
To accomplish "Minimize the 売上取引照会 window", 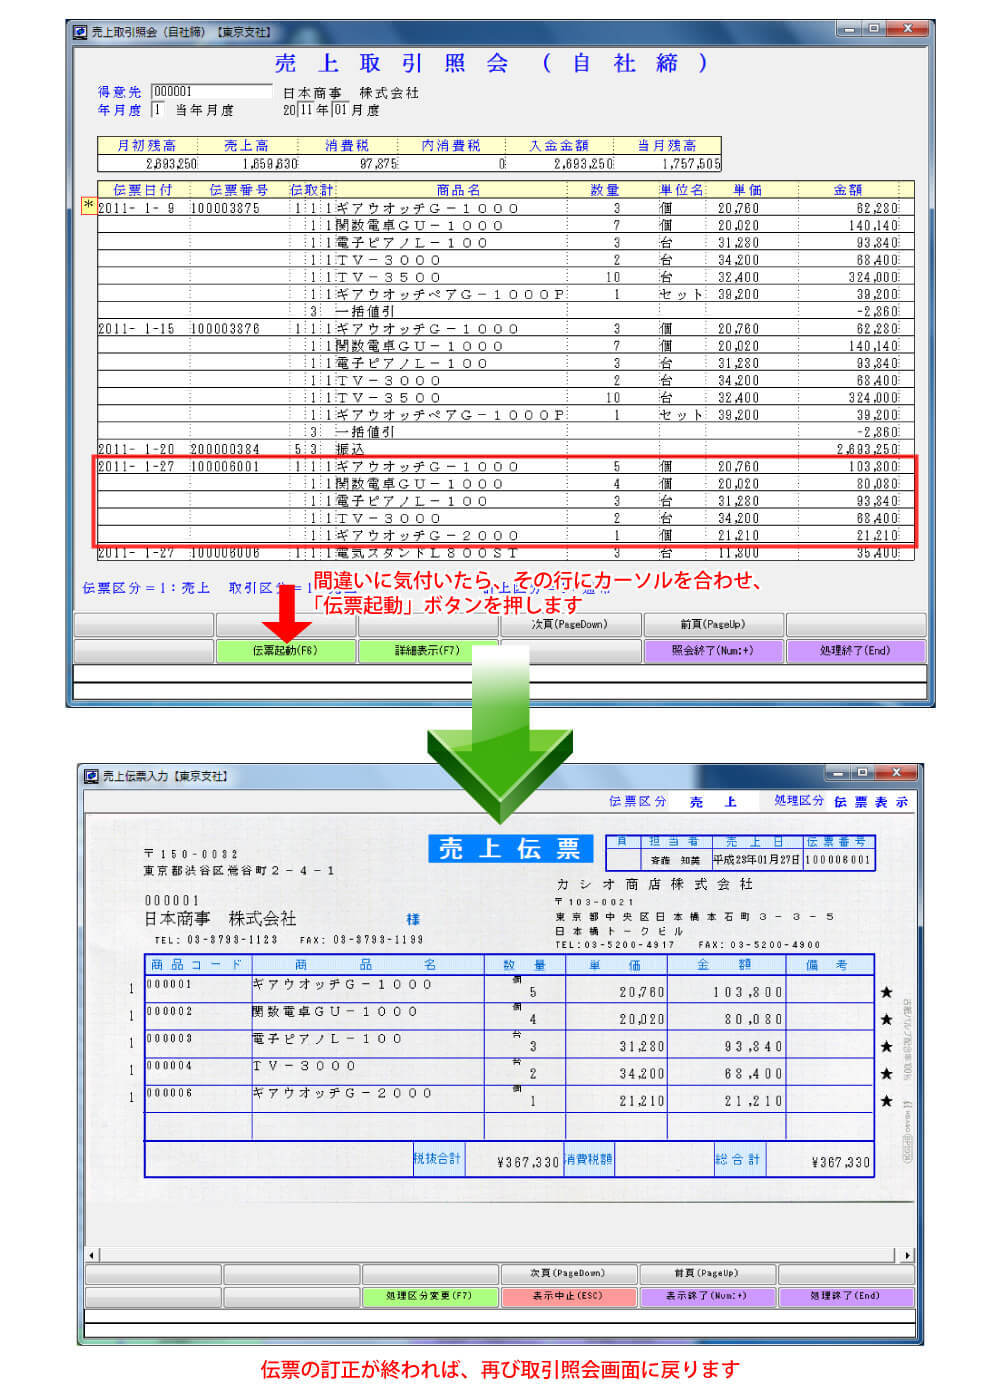I will click(x=850, y=29).
